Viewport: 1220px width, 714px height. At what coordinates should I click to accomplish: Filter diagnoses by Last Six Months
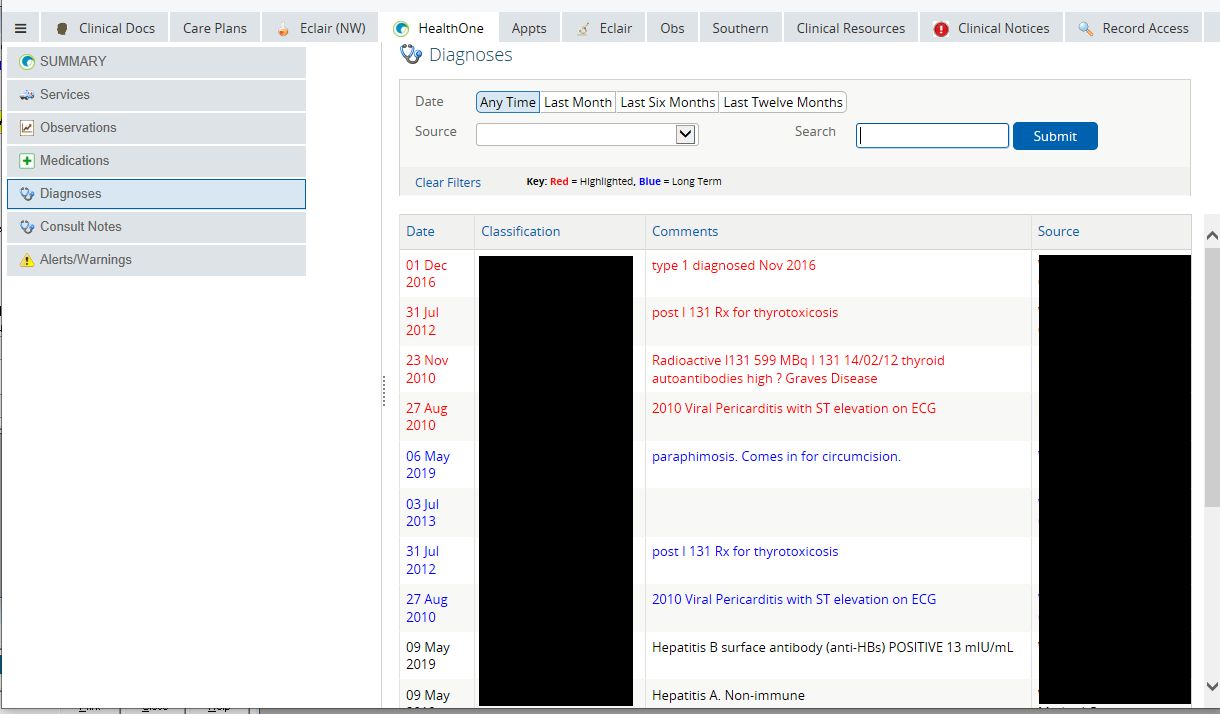pyautogui.click(x=667, y=102)
